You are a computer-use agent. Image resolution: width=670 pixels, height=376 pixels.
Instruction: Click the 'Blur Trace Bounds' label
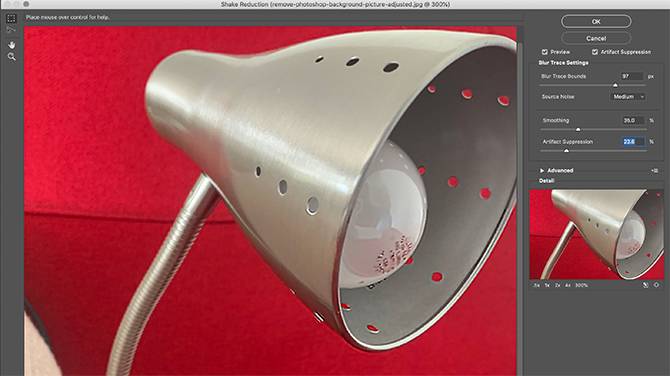click(x=563, y=76)
